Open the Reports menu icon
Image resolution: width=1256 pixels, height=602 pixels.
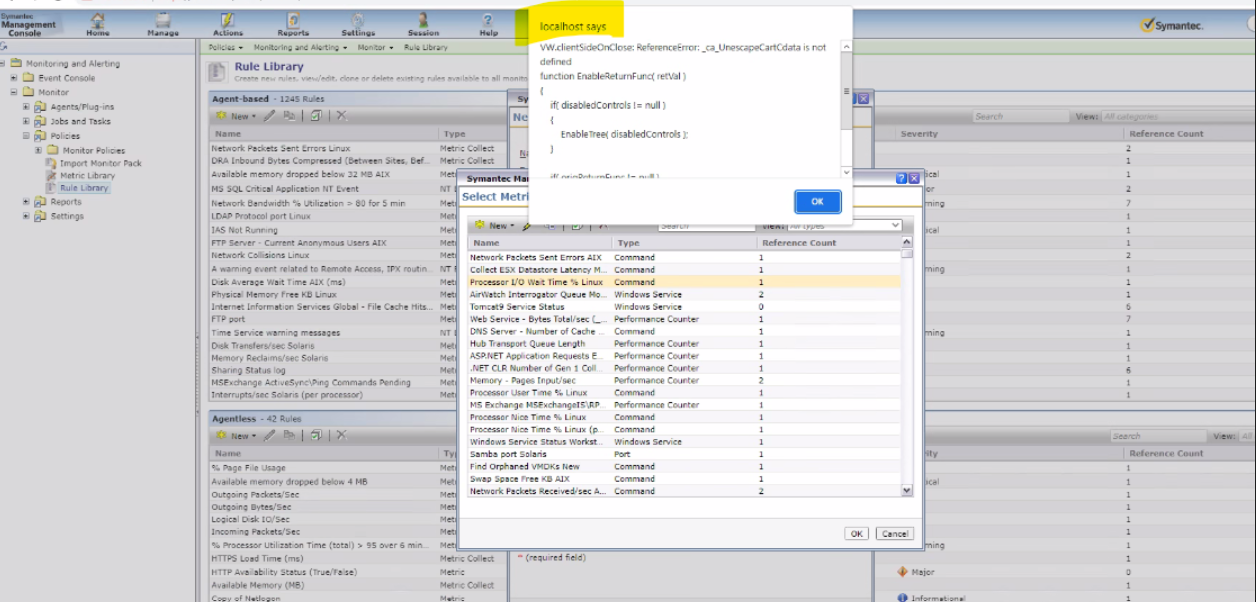(293, 22)
